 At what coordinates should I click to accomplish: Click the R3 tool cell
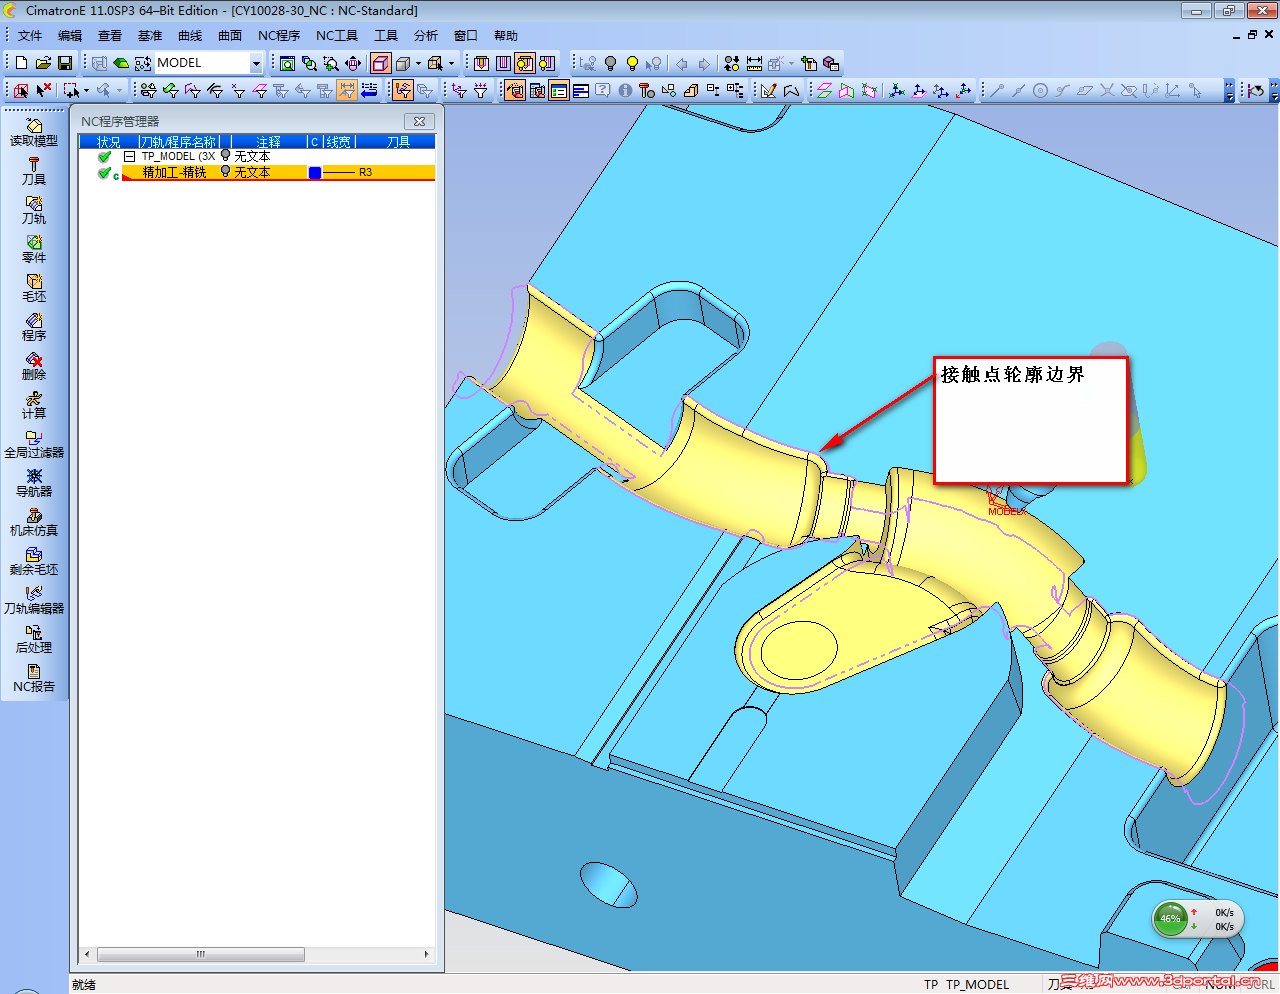tap(366, 173)
